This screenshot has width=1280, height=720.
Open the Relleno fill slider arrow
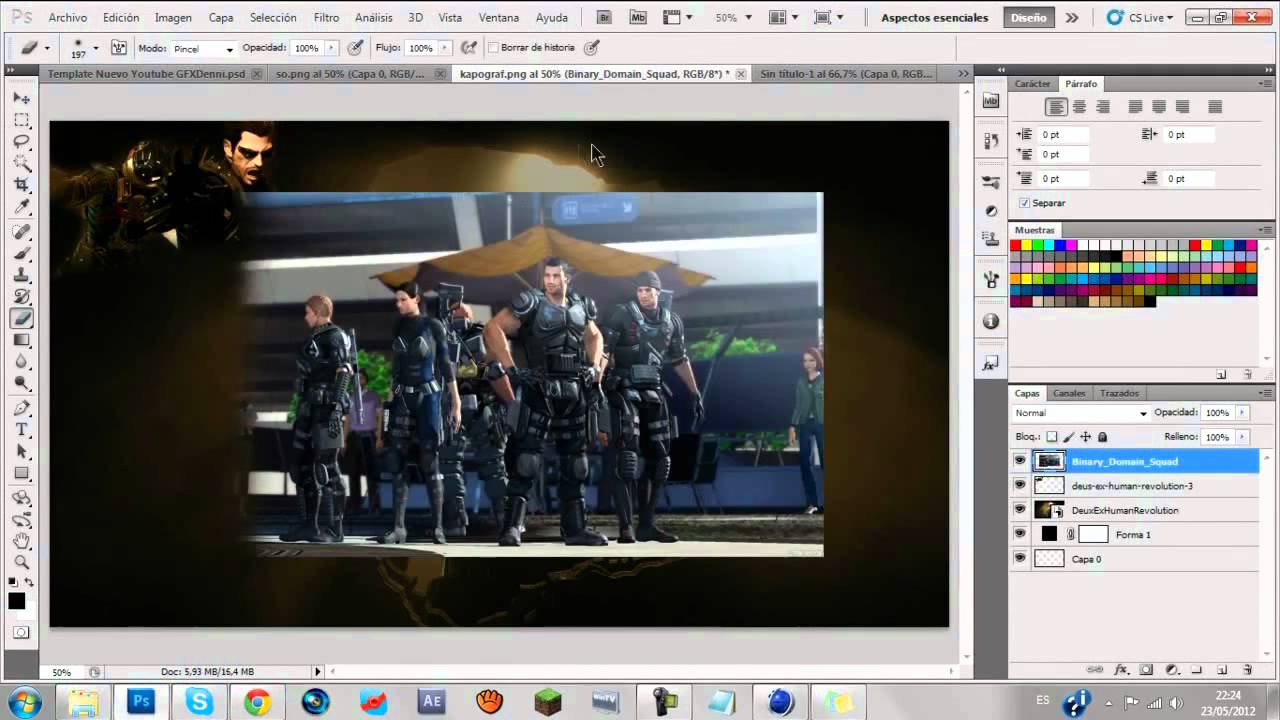1242,437
